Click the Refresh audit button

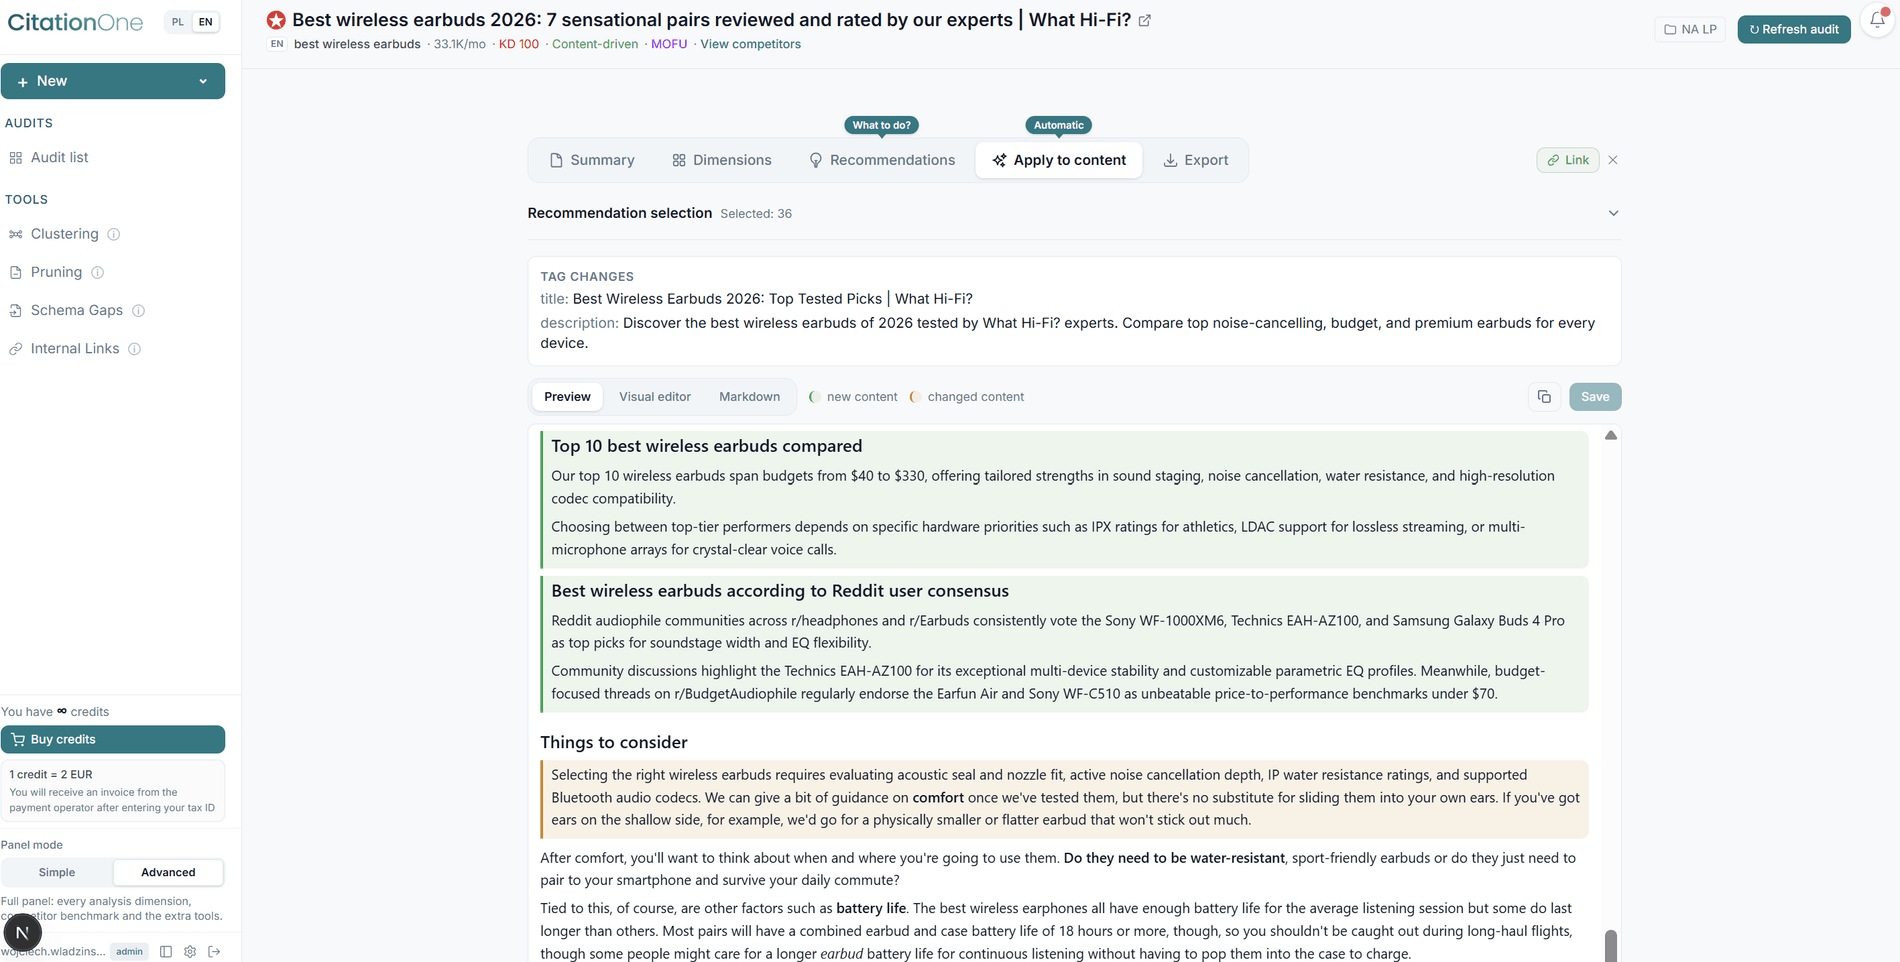pos(1794,29)
